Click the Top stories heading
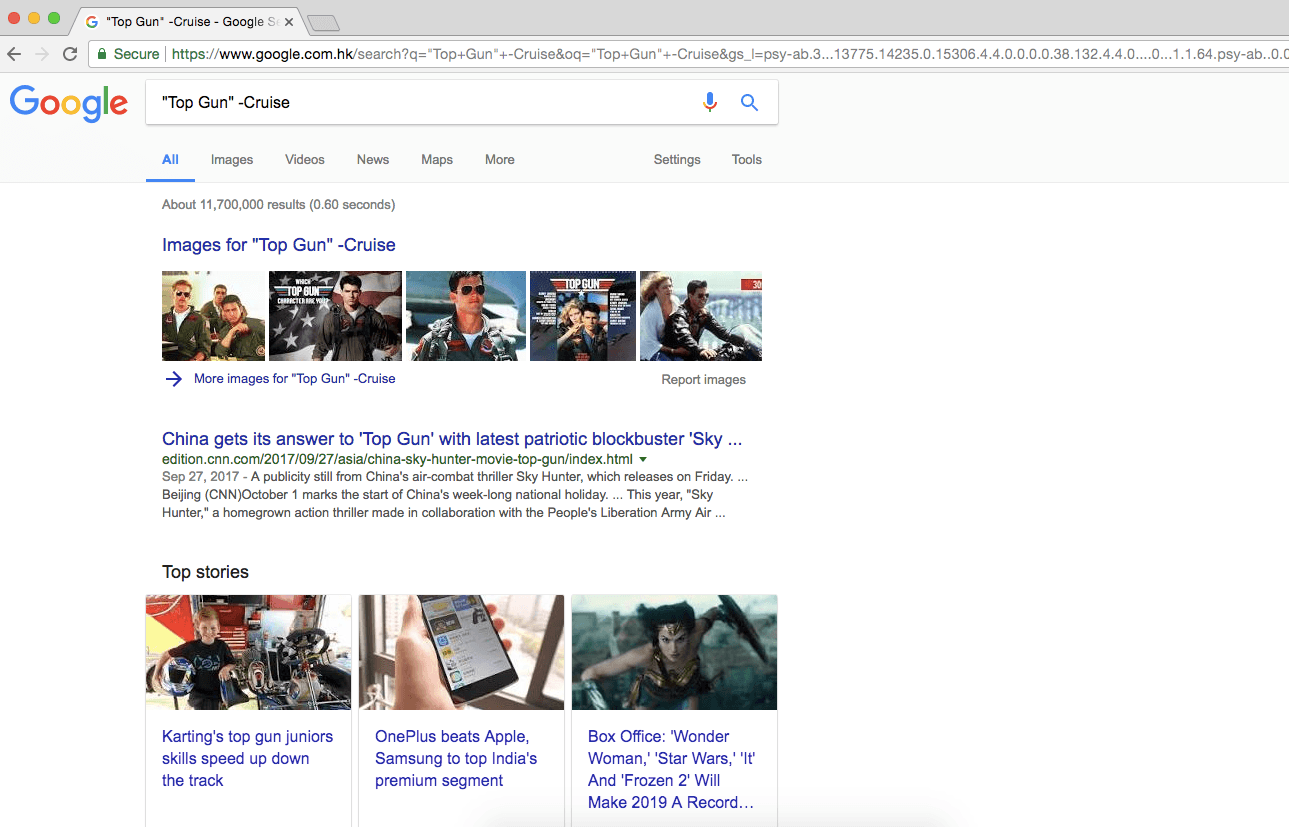Viewport: 1289px width, 827px height. point(205,572)
